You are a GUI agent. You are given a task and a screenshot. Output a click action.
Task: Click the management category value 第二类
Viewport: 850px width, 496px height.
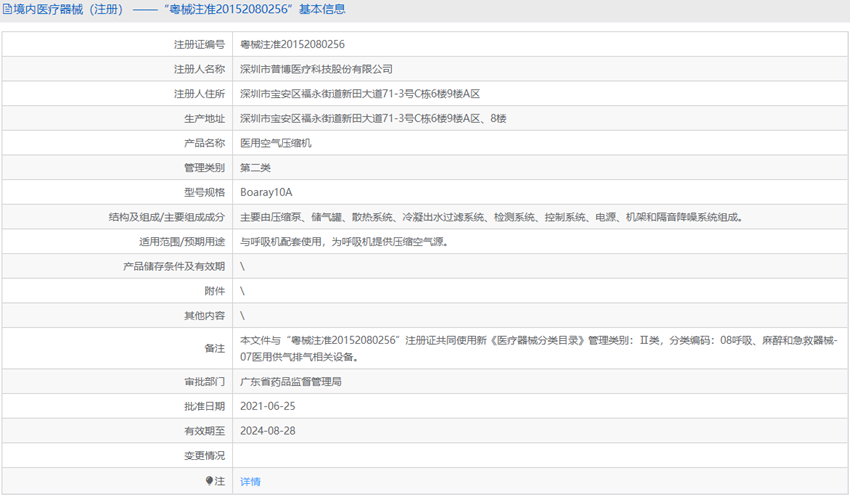tap(255, 167)
